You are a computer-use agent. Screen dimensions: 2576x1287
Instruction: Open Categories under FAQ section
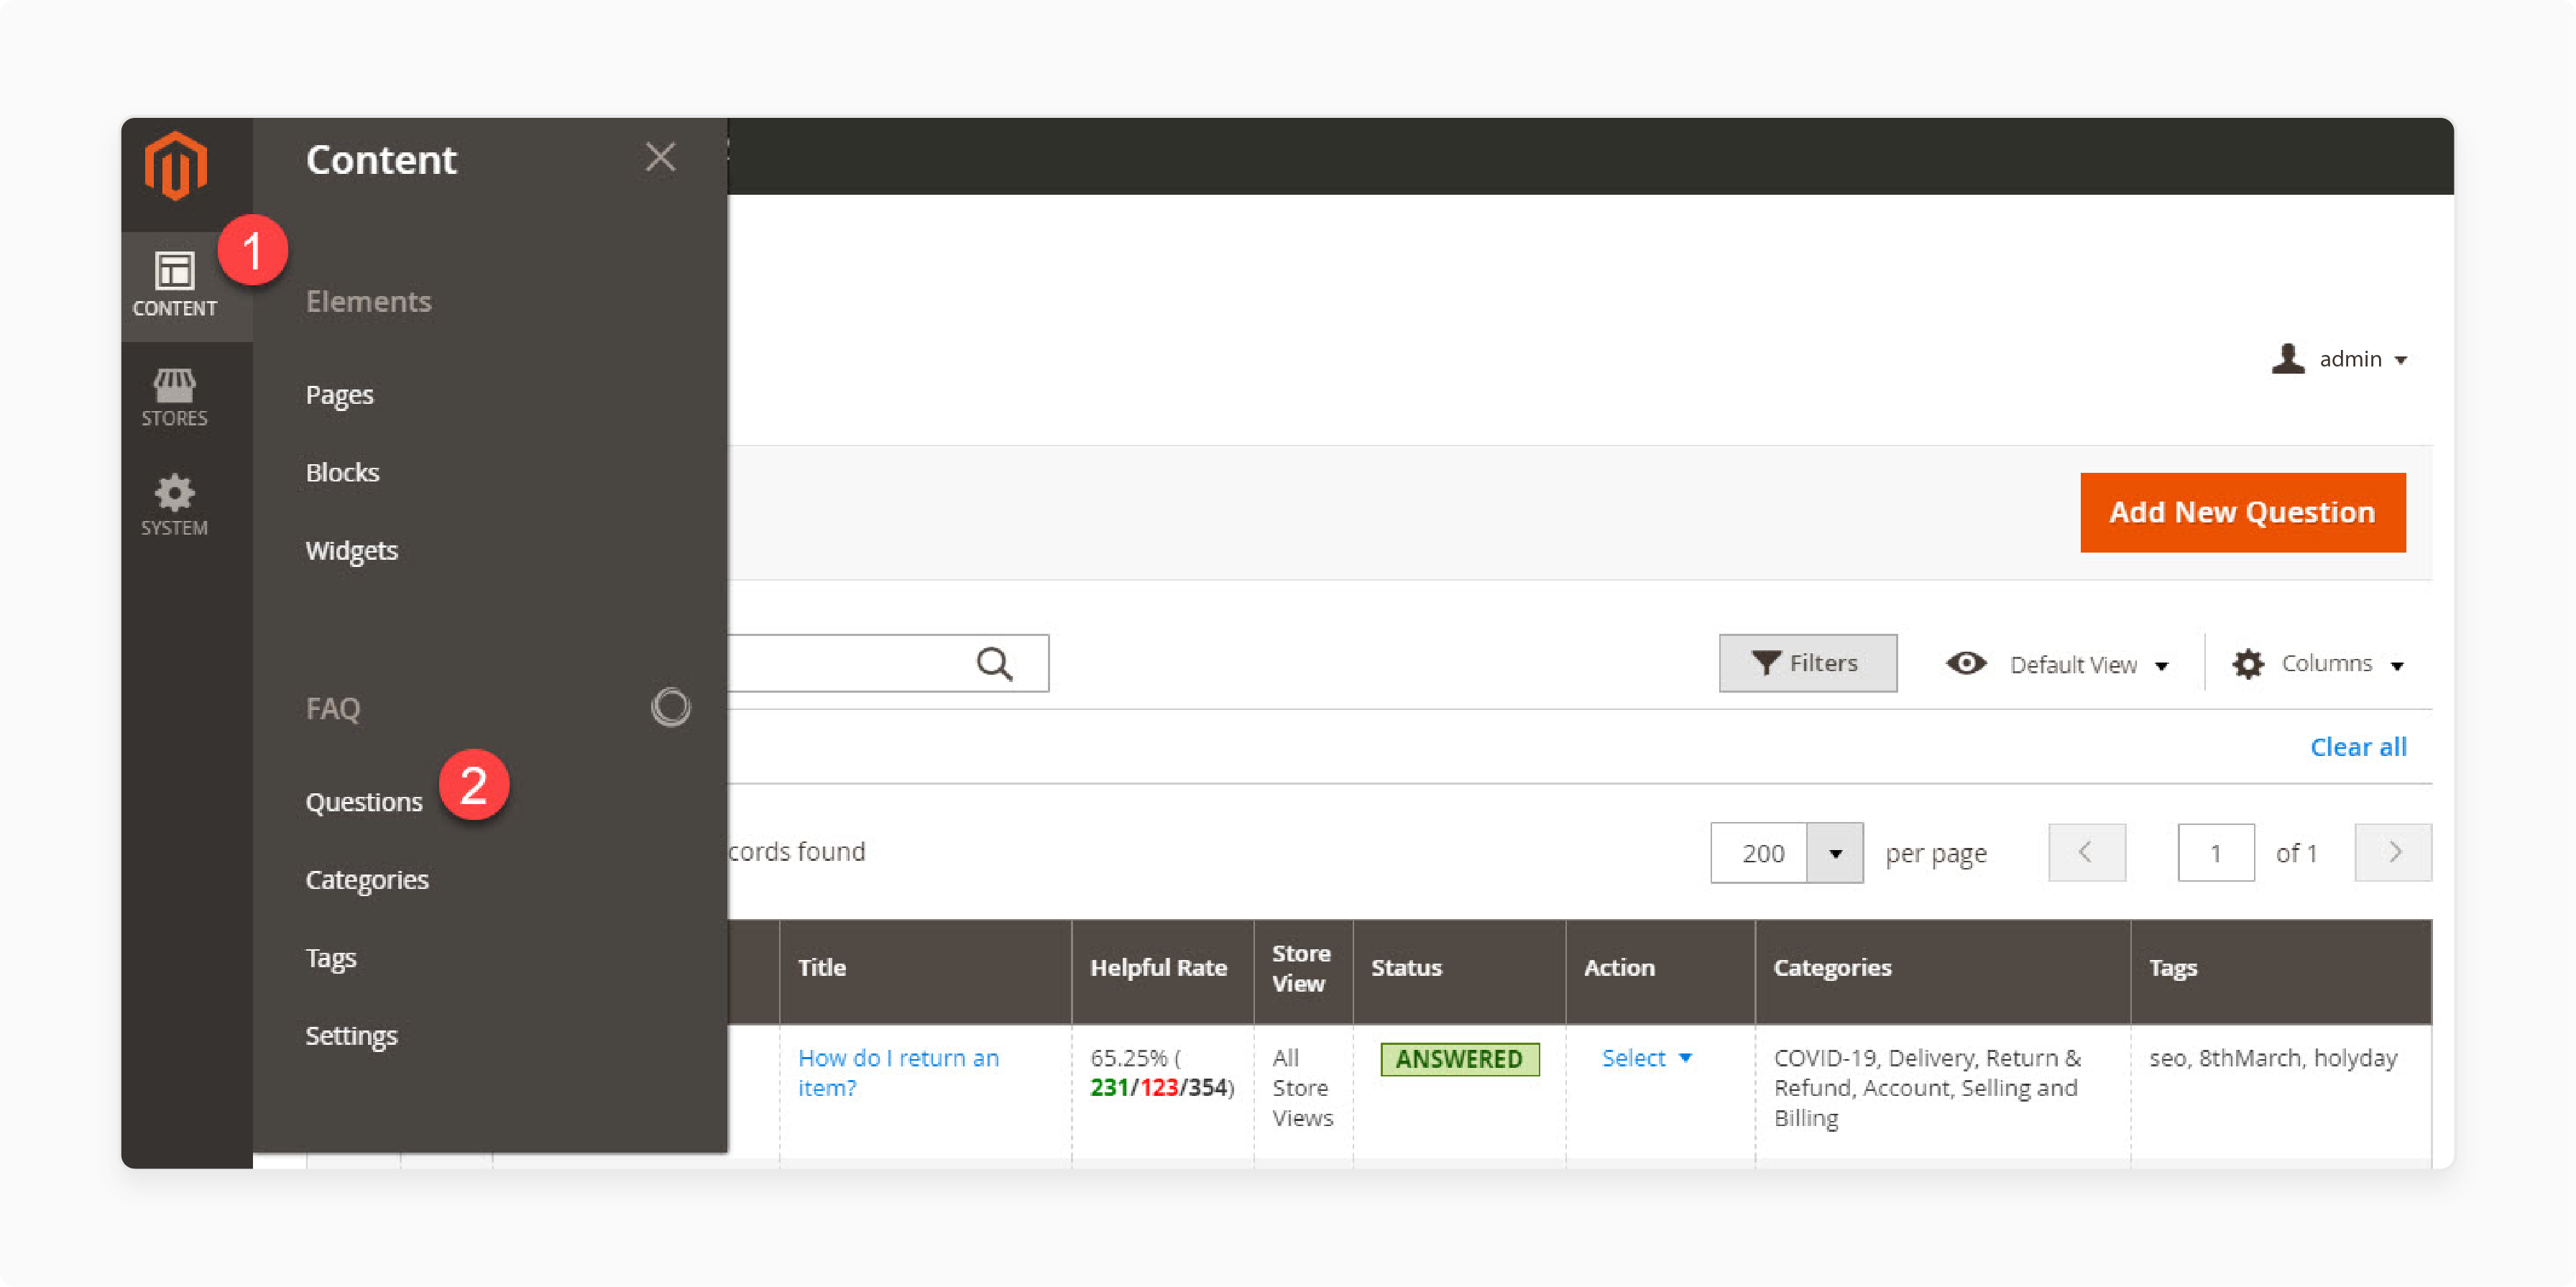[x=364, y=878]
